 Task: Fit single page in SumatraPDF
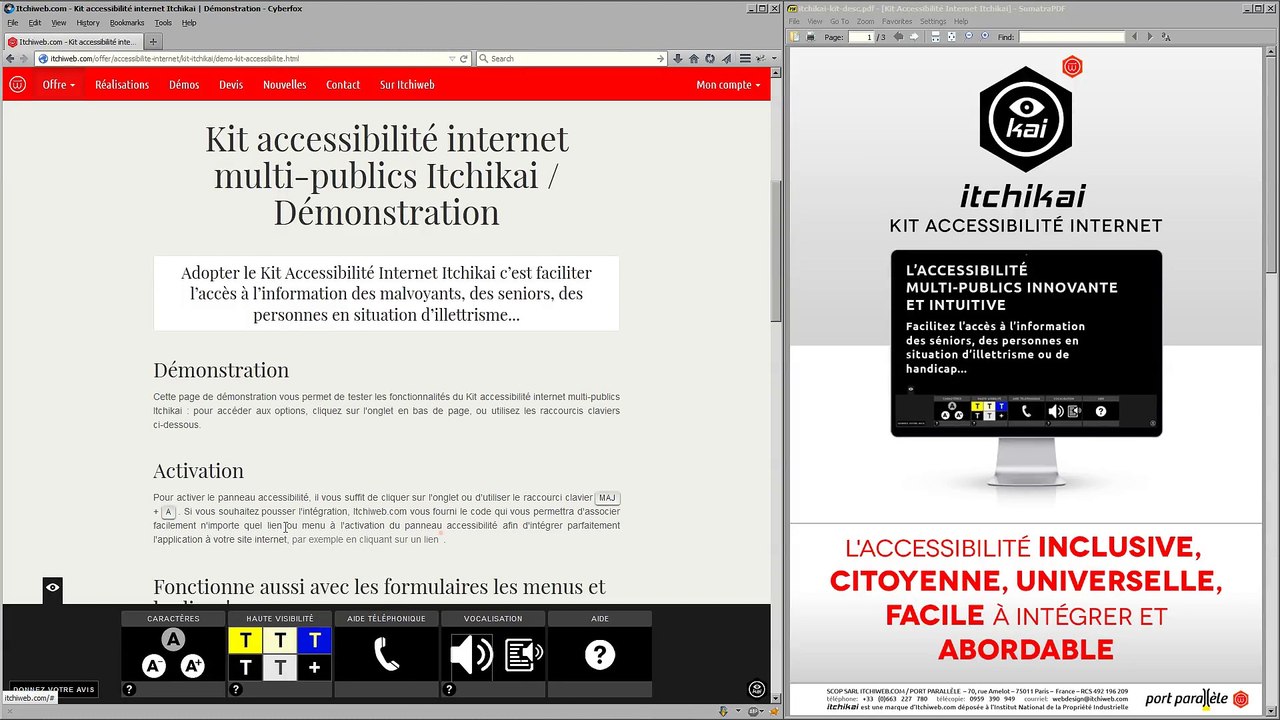[952, 37]
